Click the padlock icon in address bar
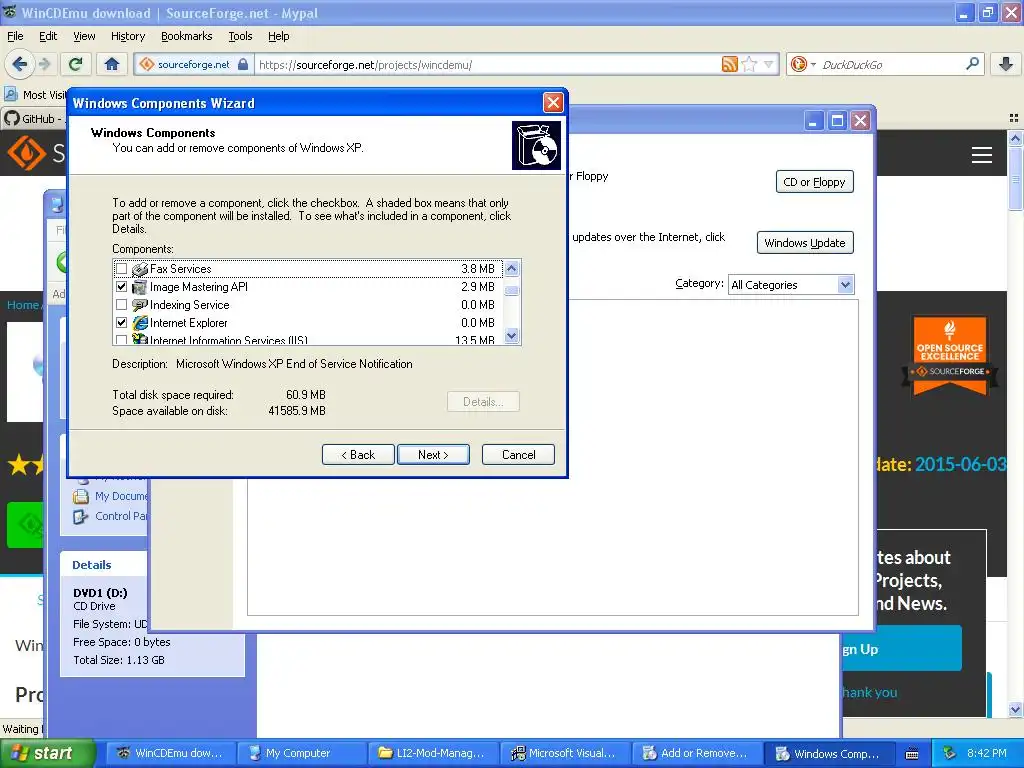This screenshot has width=1024, height=768. coord(243,64)
